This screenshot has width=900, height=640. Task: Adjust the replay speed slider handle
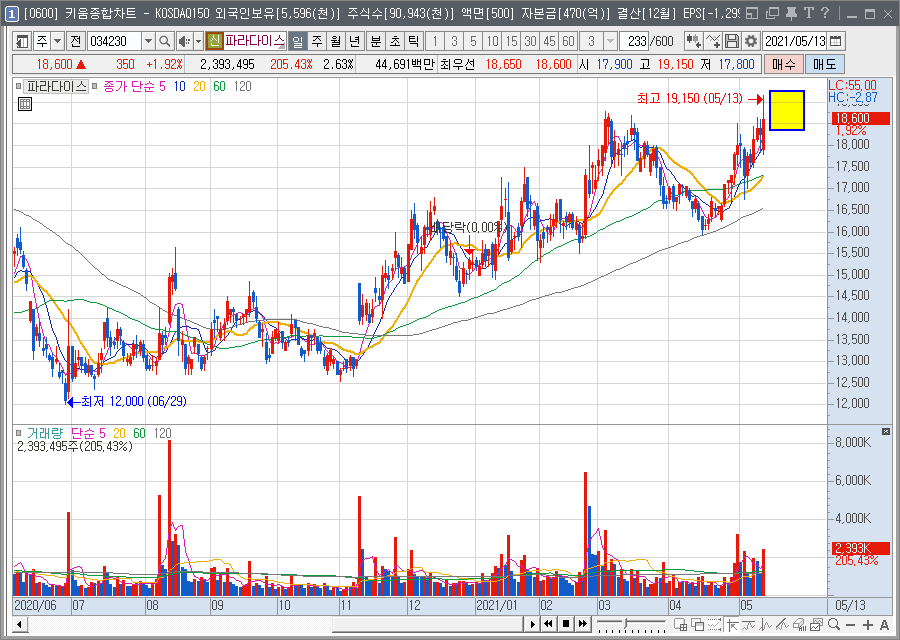[624, 623]
